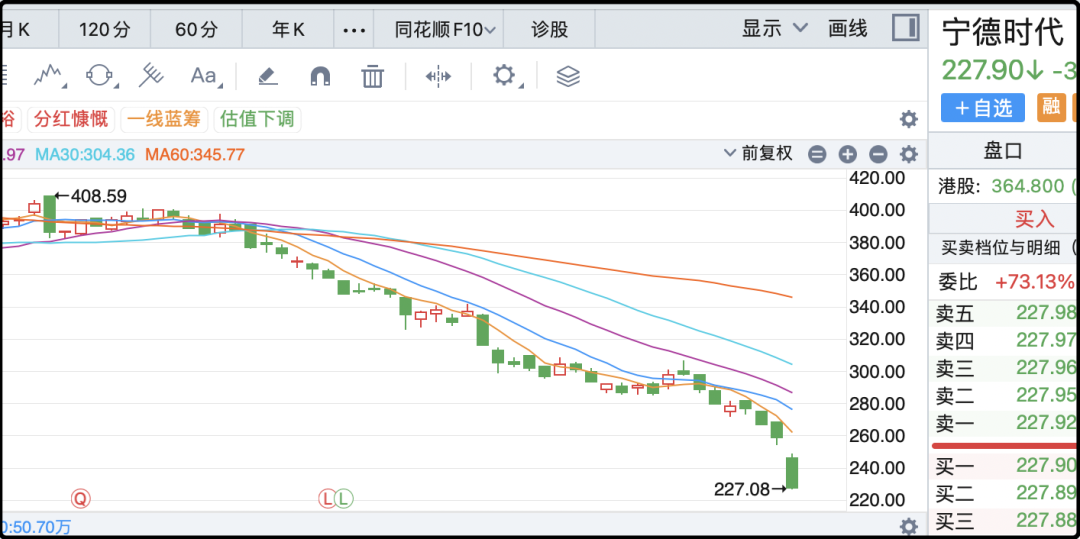The height and width of the screenshot is (539, 1080).
Task: Open the layers icon in toolbar
Action: pos(568,76)
